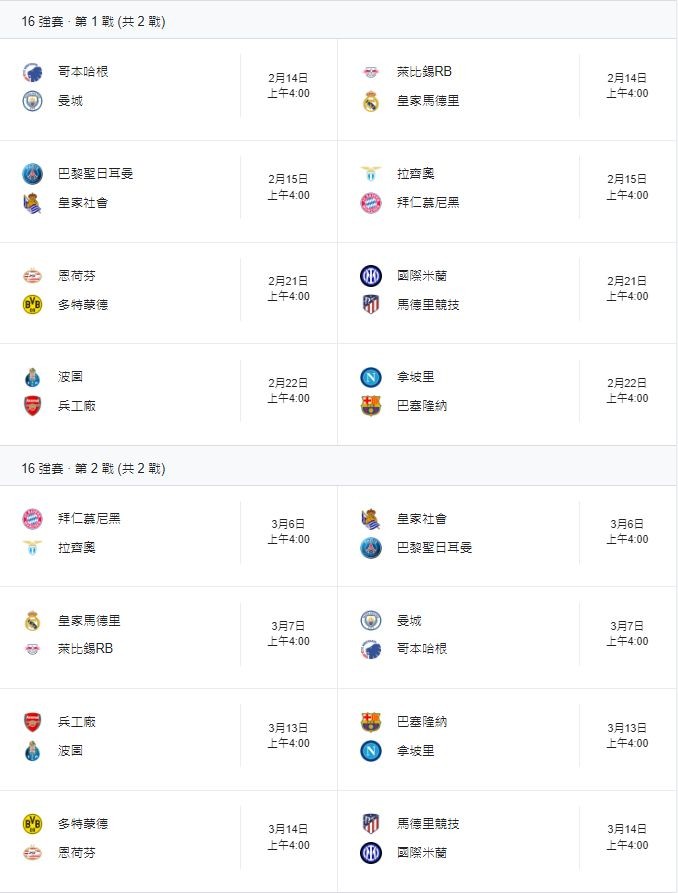The width and height of the screenshot is (678, 893).
Task: Click the Real Madrid crest in first leg
Action: (371, 101)
